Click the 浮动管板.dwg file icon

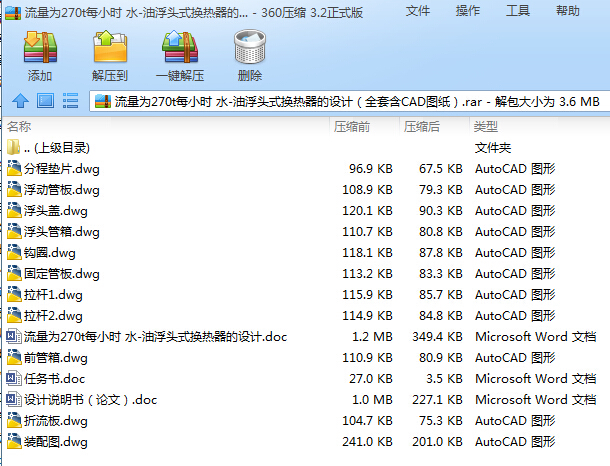[14, 189]
